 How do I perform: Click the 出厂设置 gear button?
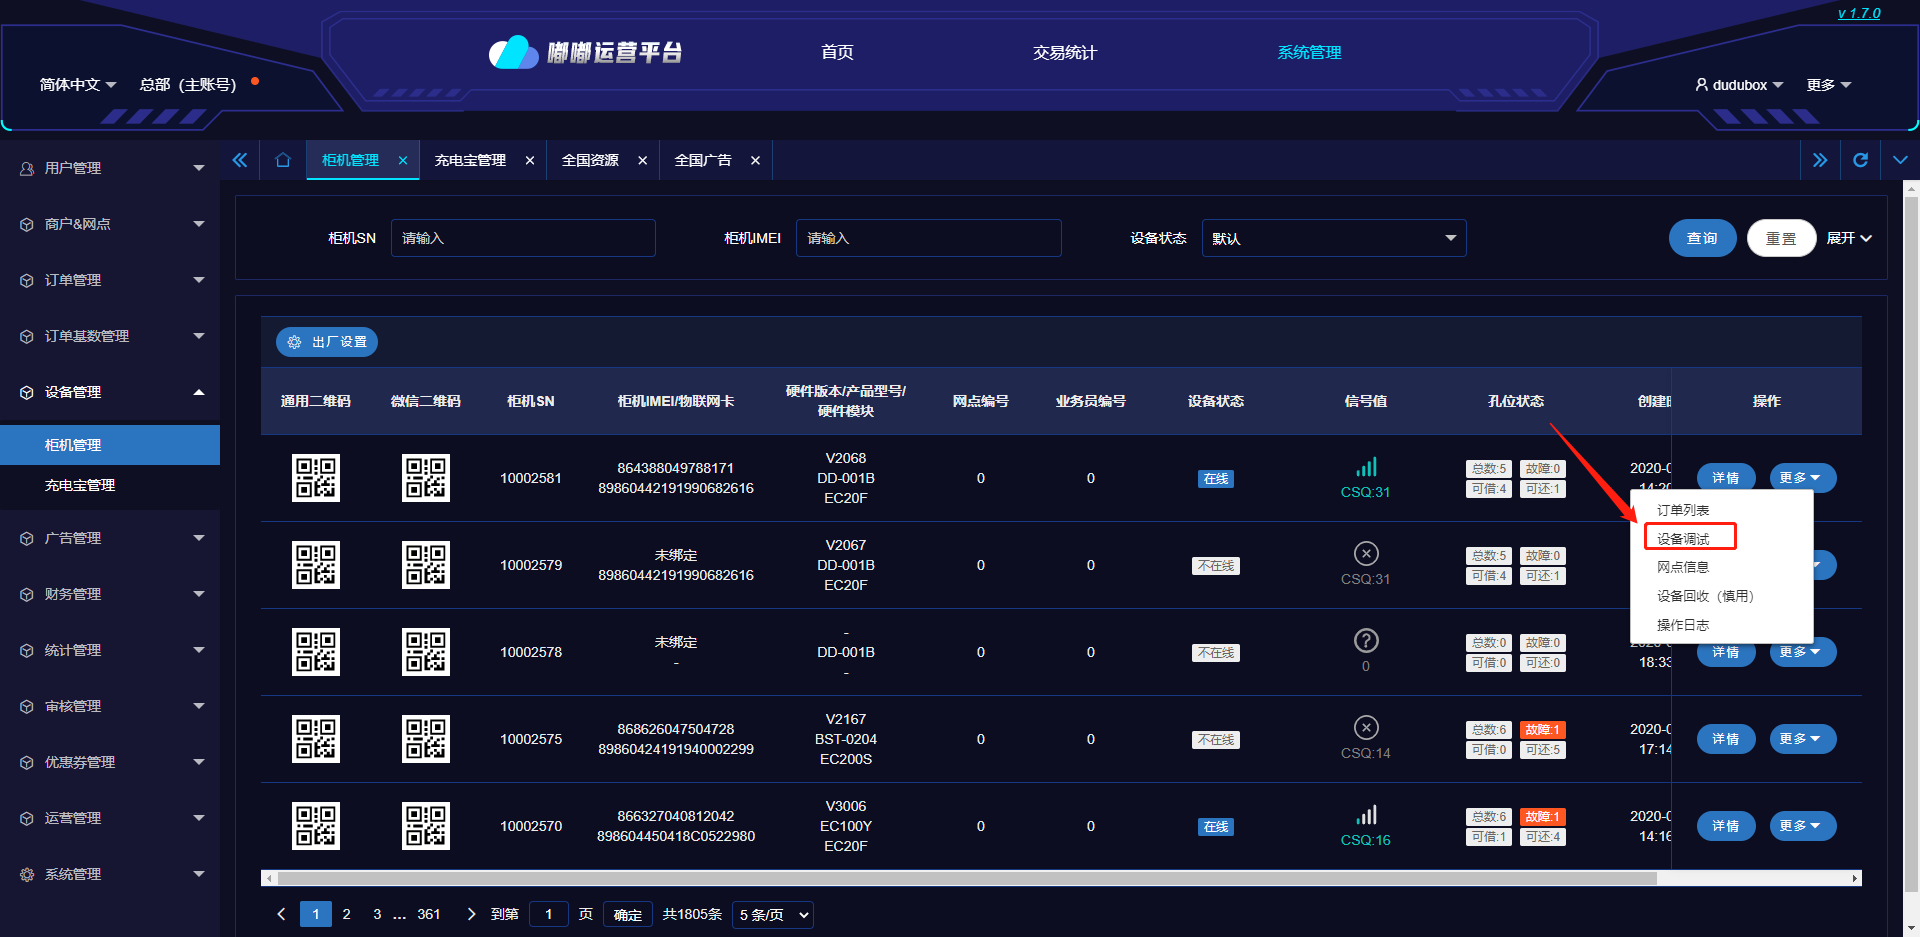(x=327, y=342)
